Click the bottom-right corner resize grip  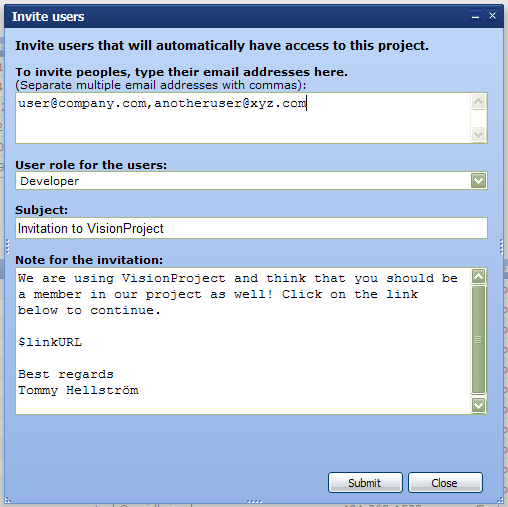click(500, 500)
